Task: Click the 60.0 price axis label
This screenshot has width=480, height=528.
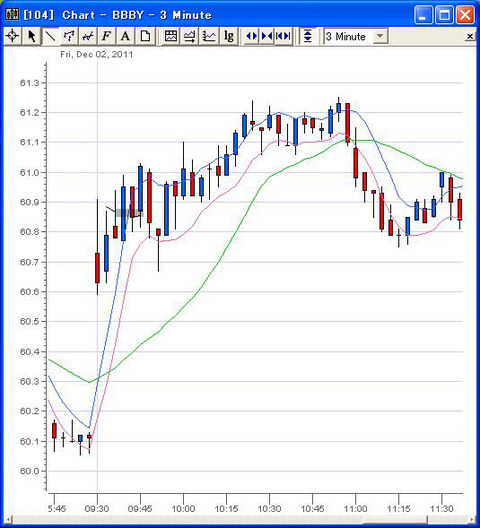Action: tap(29, 471)
